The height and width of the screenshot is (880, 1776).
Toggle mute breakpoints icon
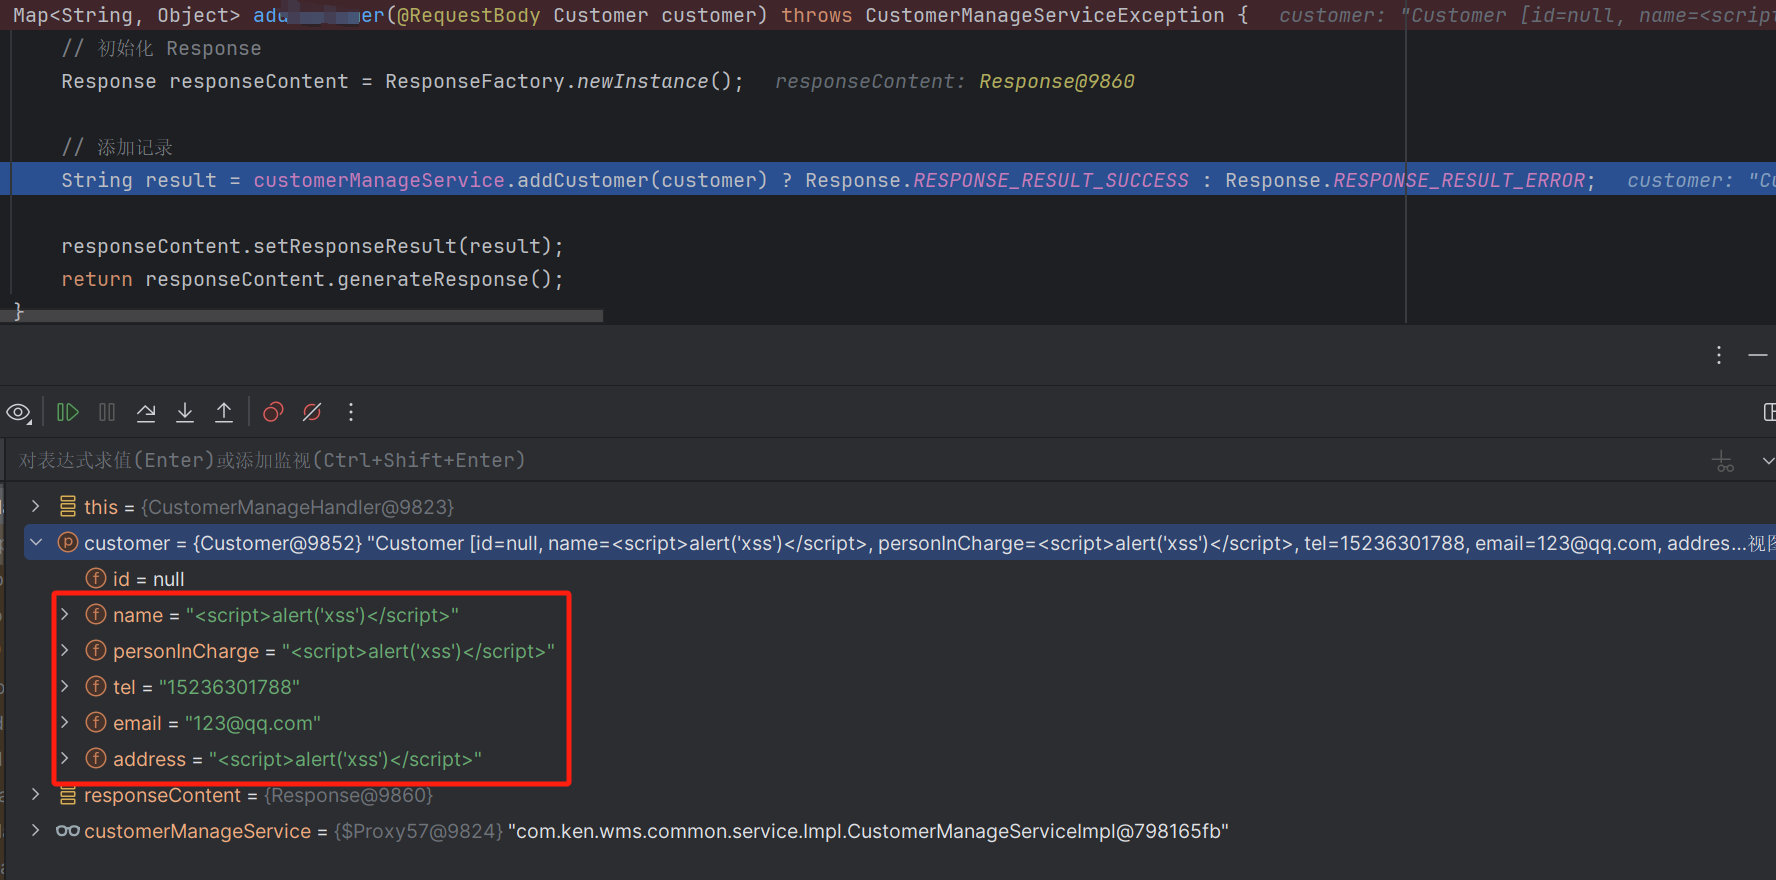pos(312,412)
